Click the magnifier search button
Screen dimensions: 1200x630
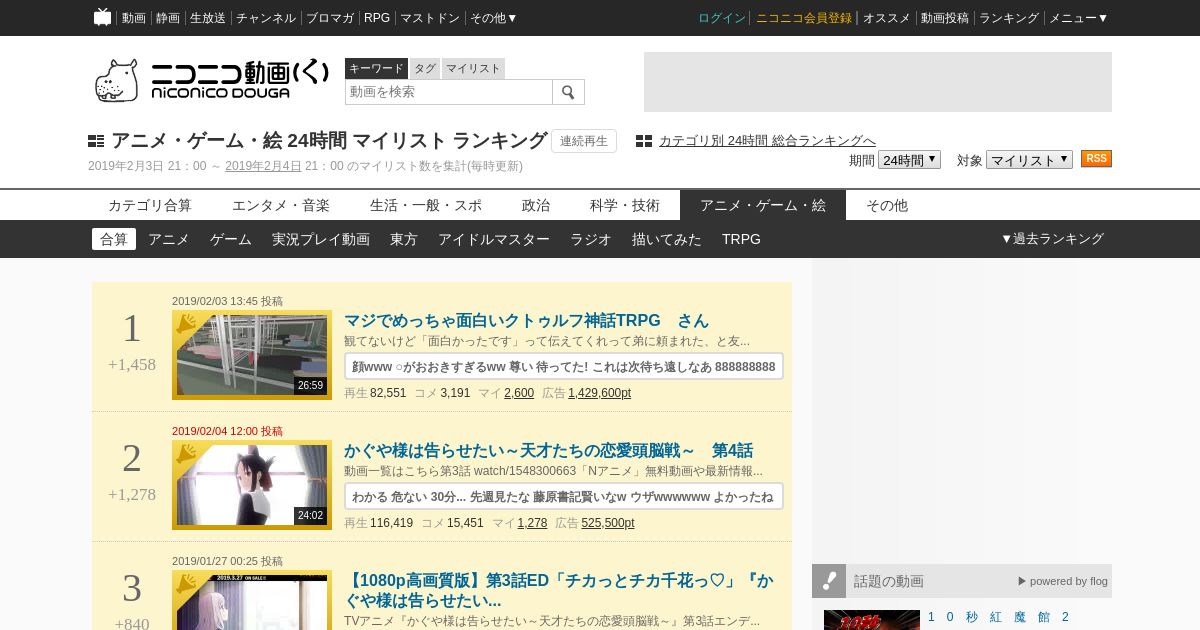pyautogui.click(x=568, y=92)
